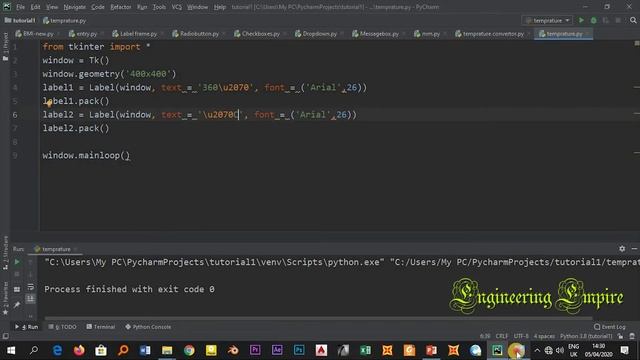Click restore layout icon in Run panel
Image resolution: width=640 pixels, height=360 pixels.
click(17, 289)
